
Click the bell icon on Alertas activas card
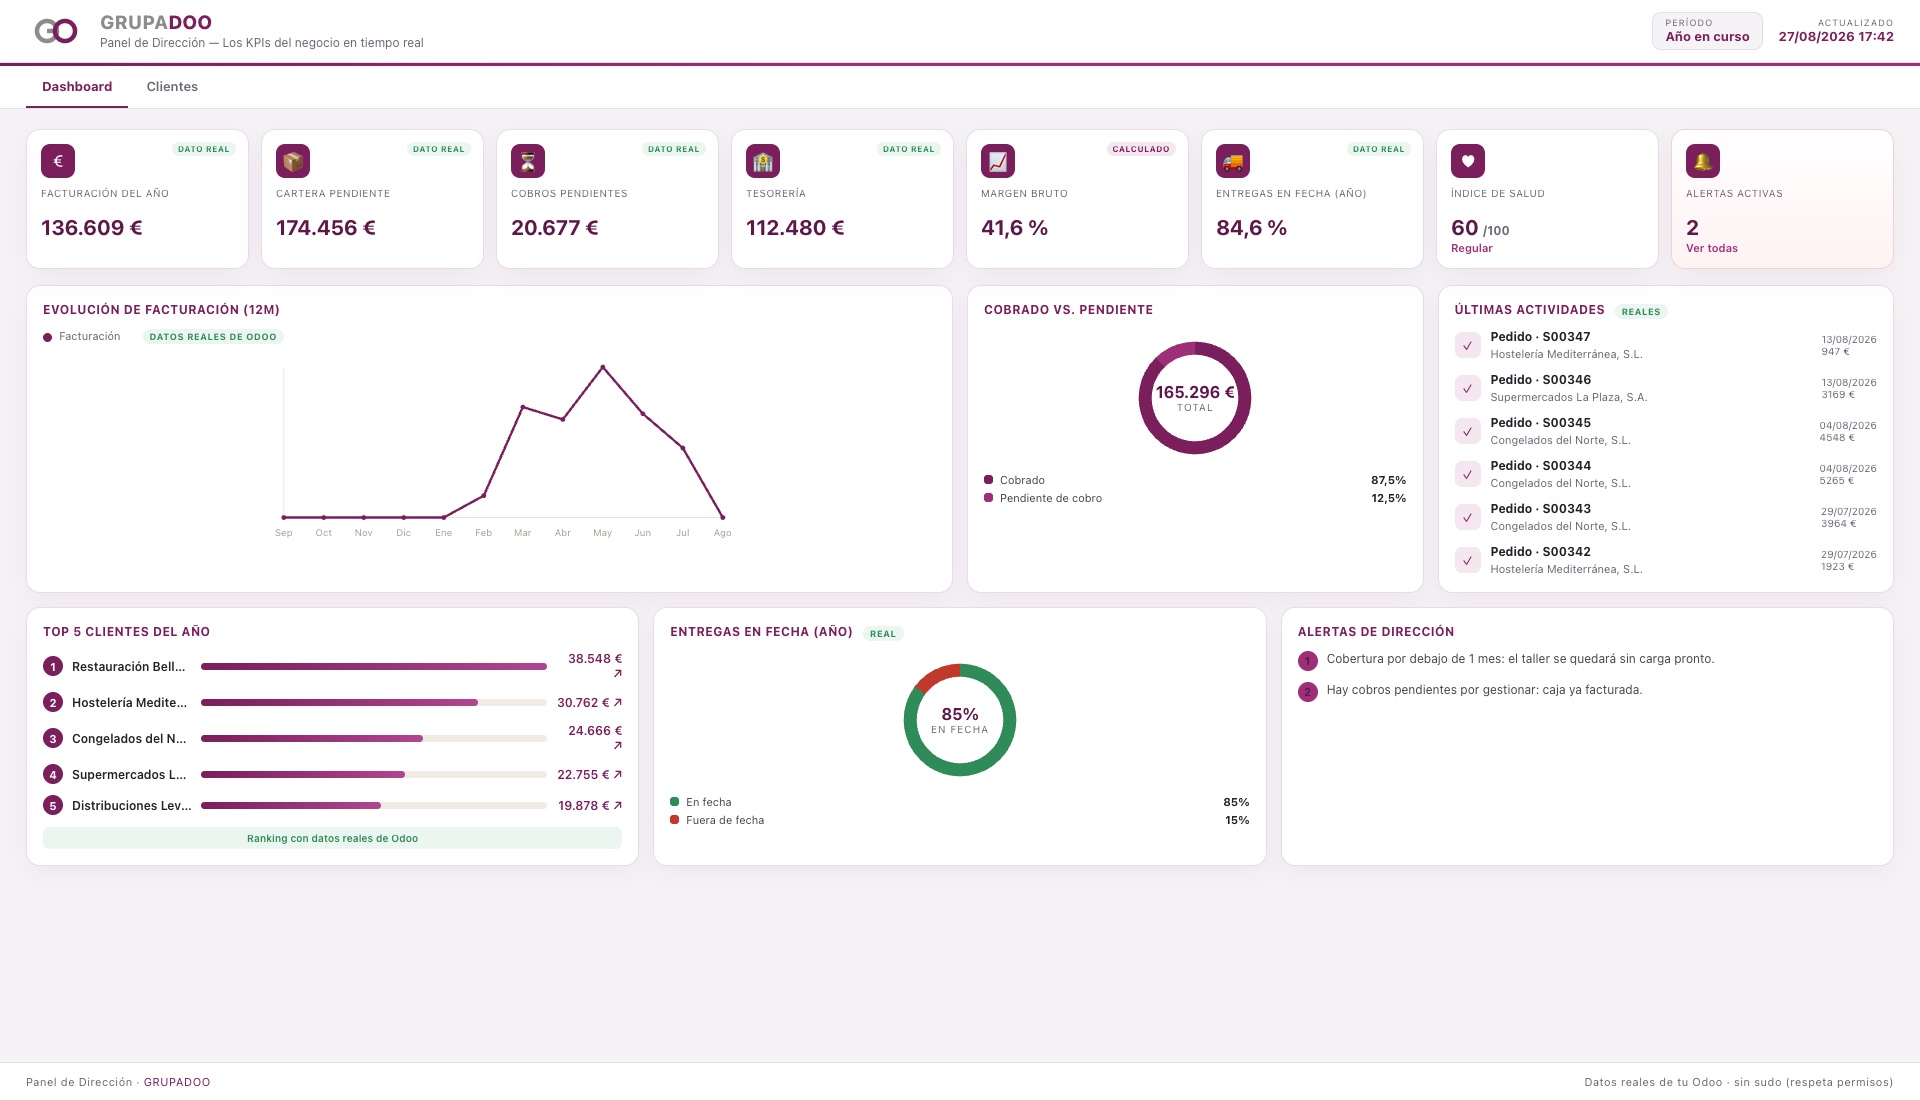click(x=1703, y=161)
